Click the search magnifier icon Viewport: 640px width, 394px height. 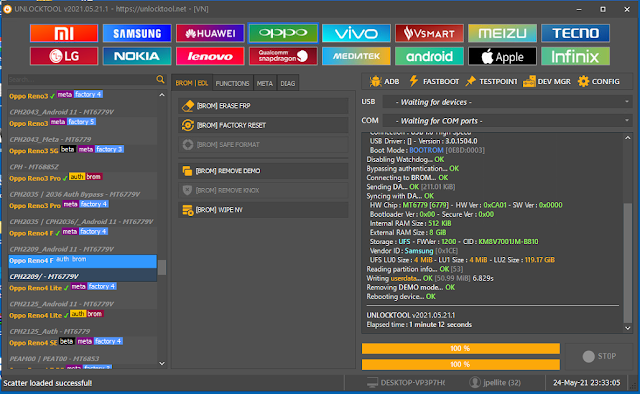click(x=160, y=79)
